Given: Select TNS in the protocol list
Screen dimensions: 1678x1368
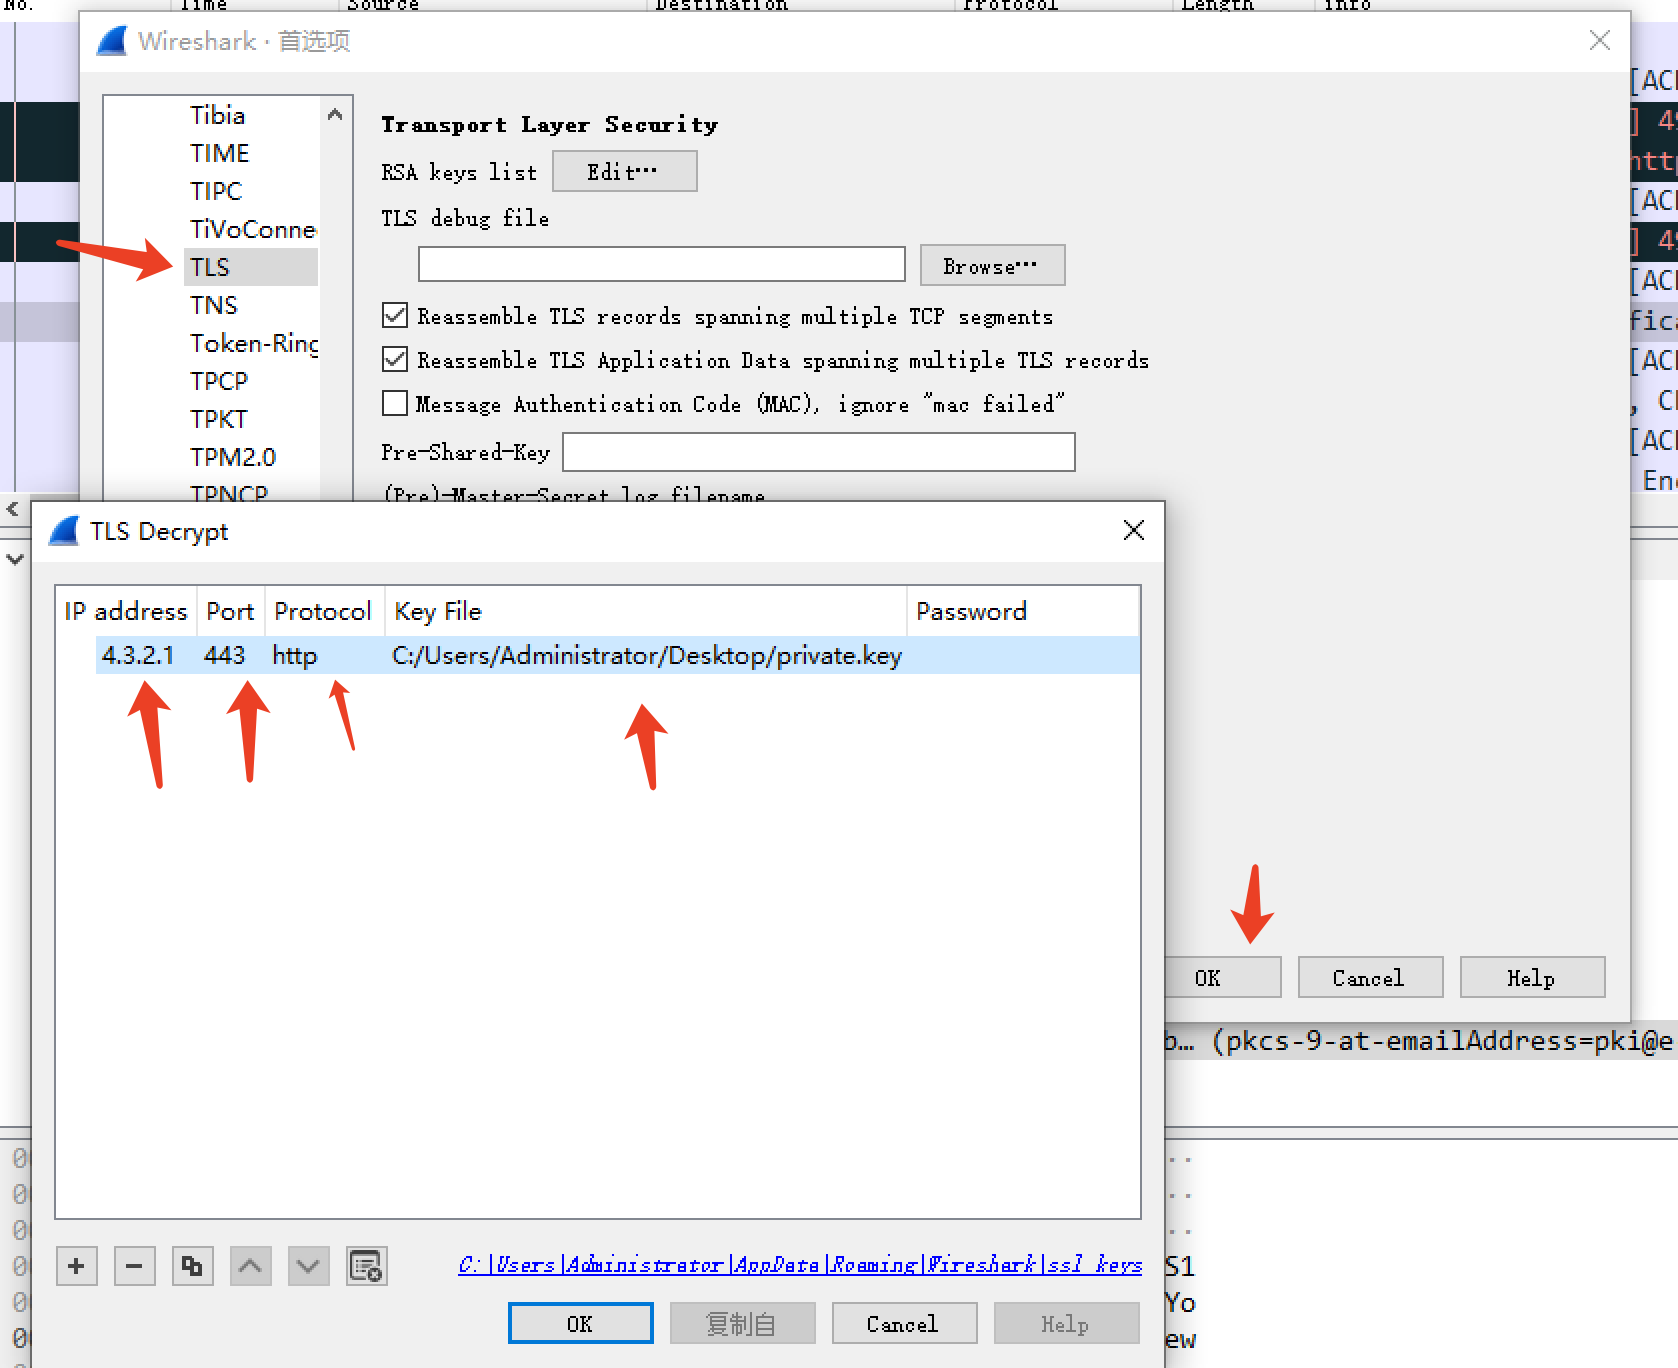Looking at the screenshot, I should [x=213, y=305].
